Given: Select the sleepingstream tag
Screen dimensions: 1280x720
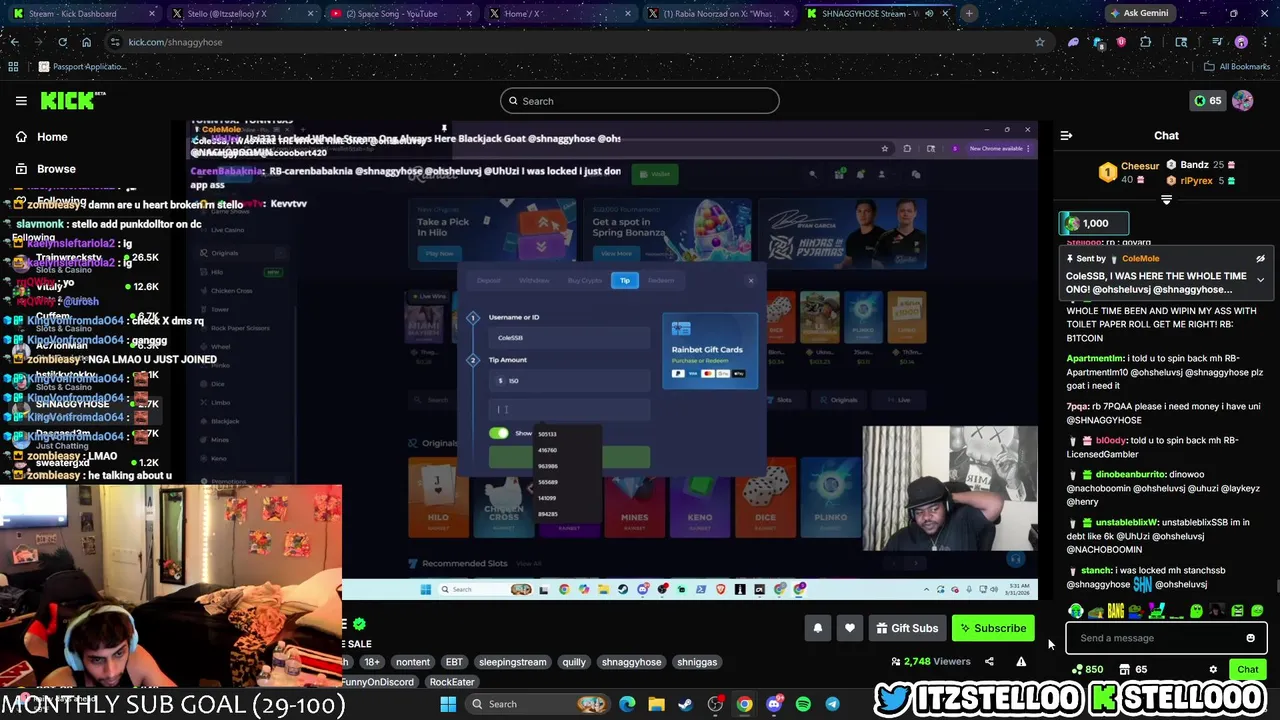Looking at the screenshot, I should click(512, 662).
